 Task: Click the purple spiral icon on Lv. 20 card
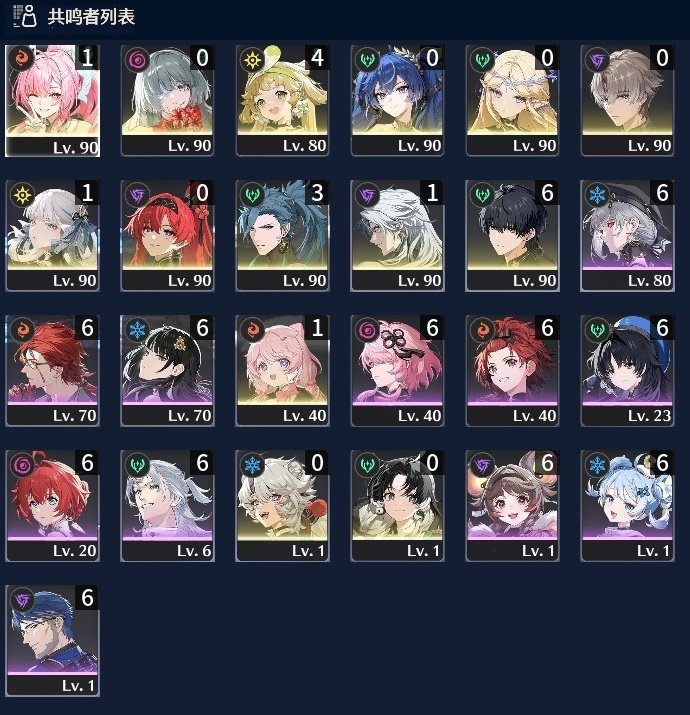[x=22, y=465]
